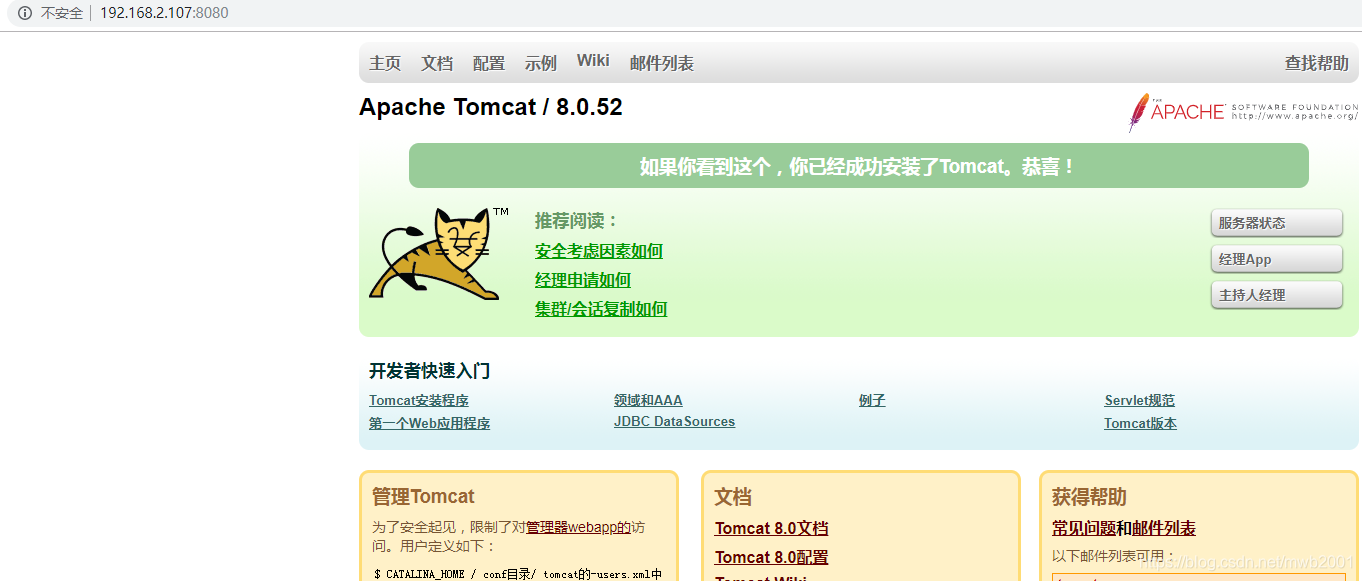The width and height of the screenshot is (1362, 581).
Task: Open the 经理申请如何 link
Action: (583, 280)
